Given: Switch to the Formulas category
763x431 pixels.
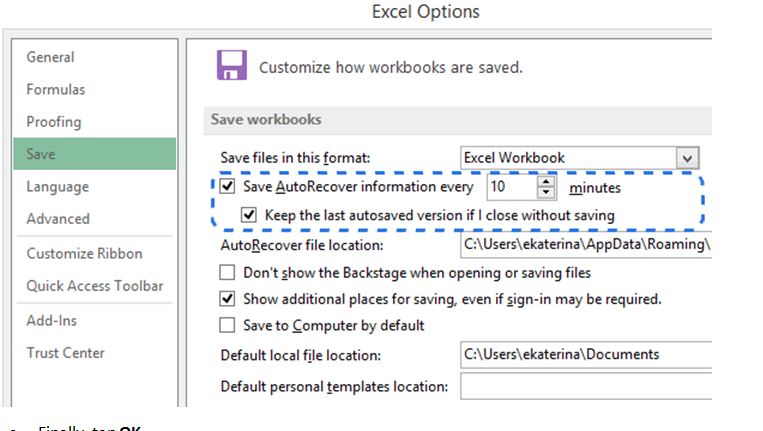Looking at the screenshot, I should click(56, 90).
